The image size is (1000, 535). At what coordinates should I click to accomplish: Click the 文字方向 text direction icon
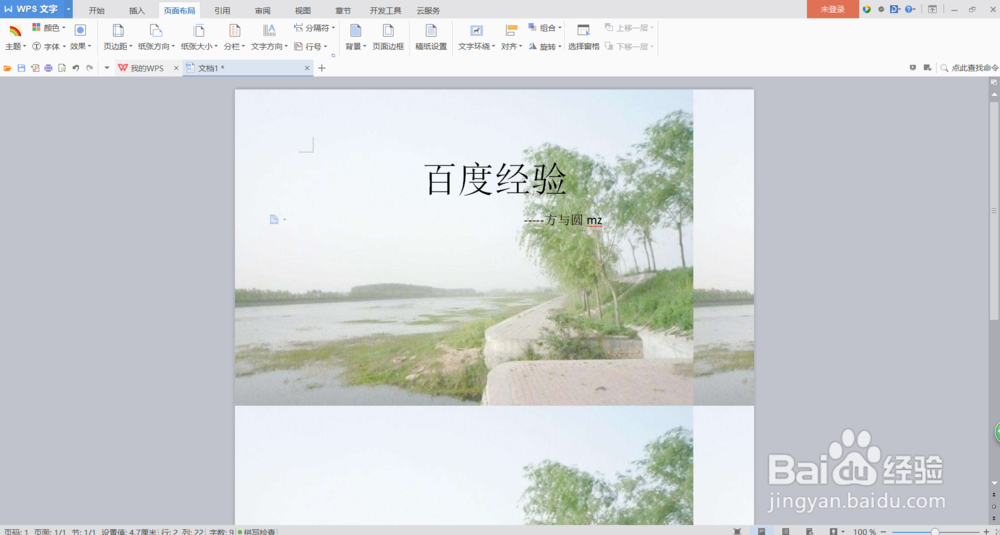[x=269, y=30]
